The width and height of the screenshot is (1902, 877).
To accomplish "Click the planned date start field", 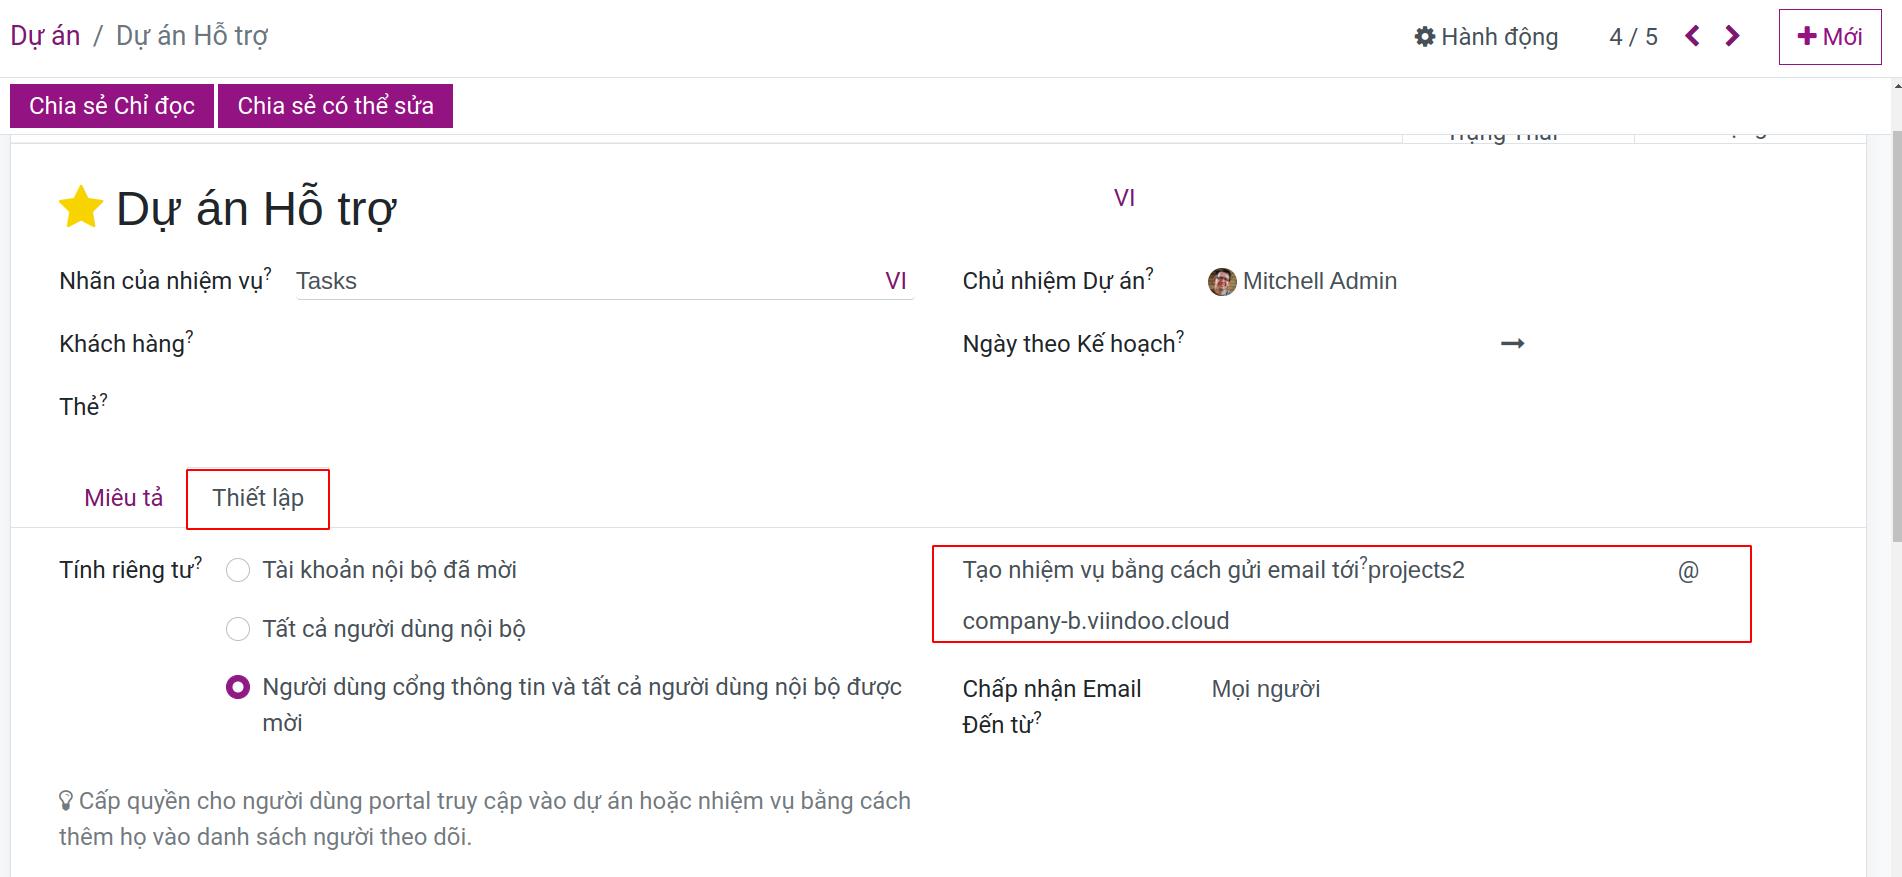I will pyautogui.click(x=1350, y=344).
